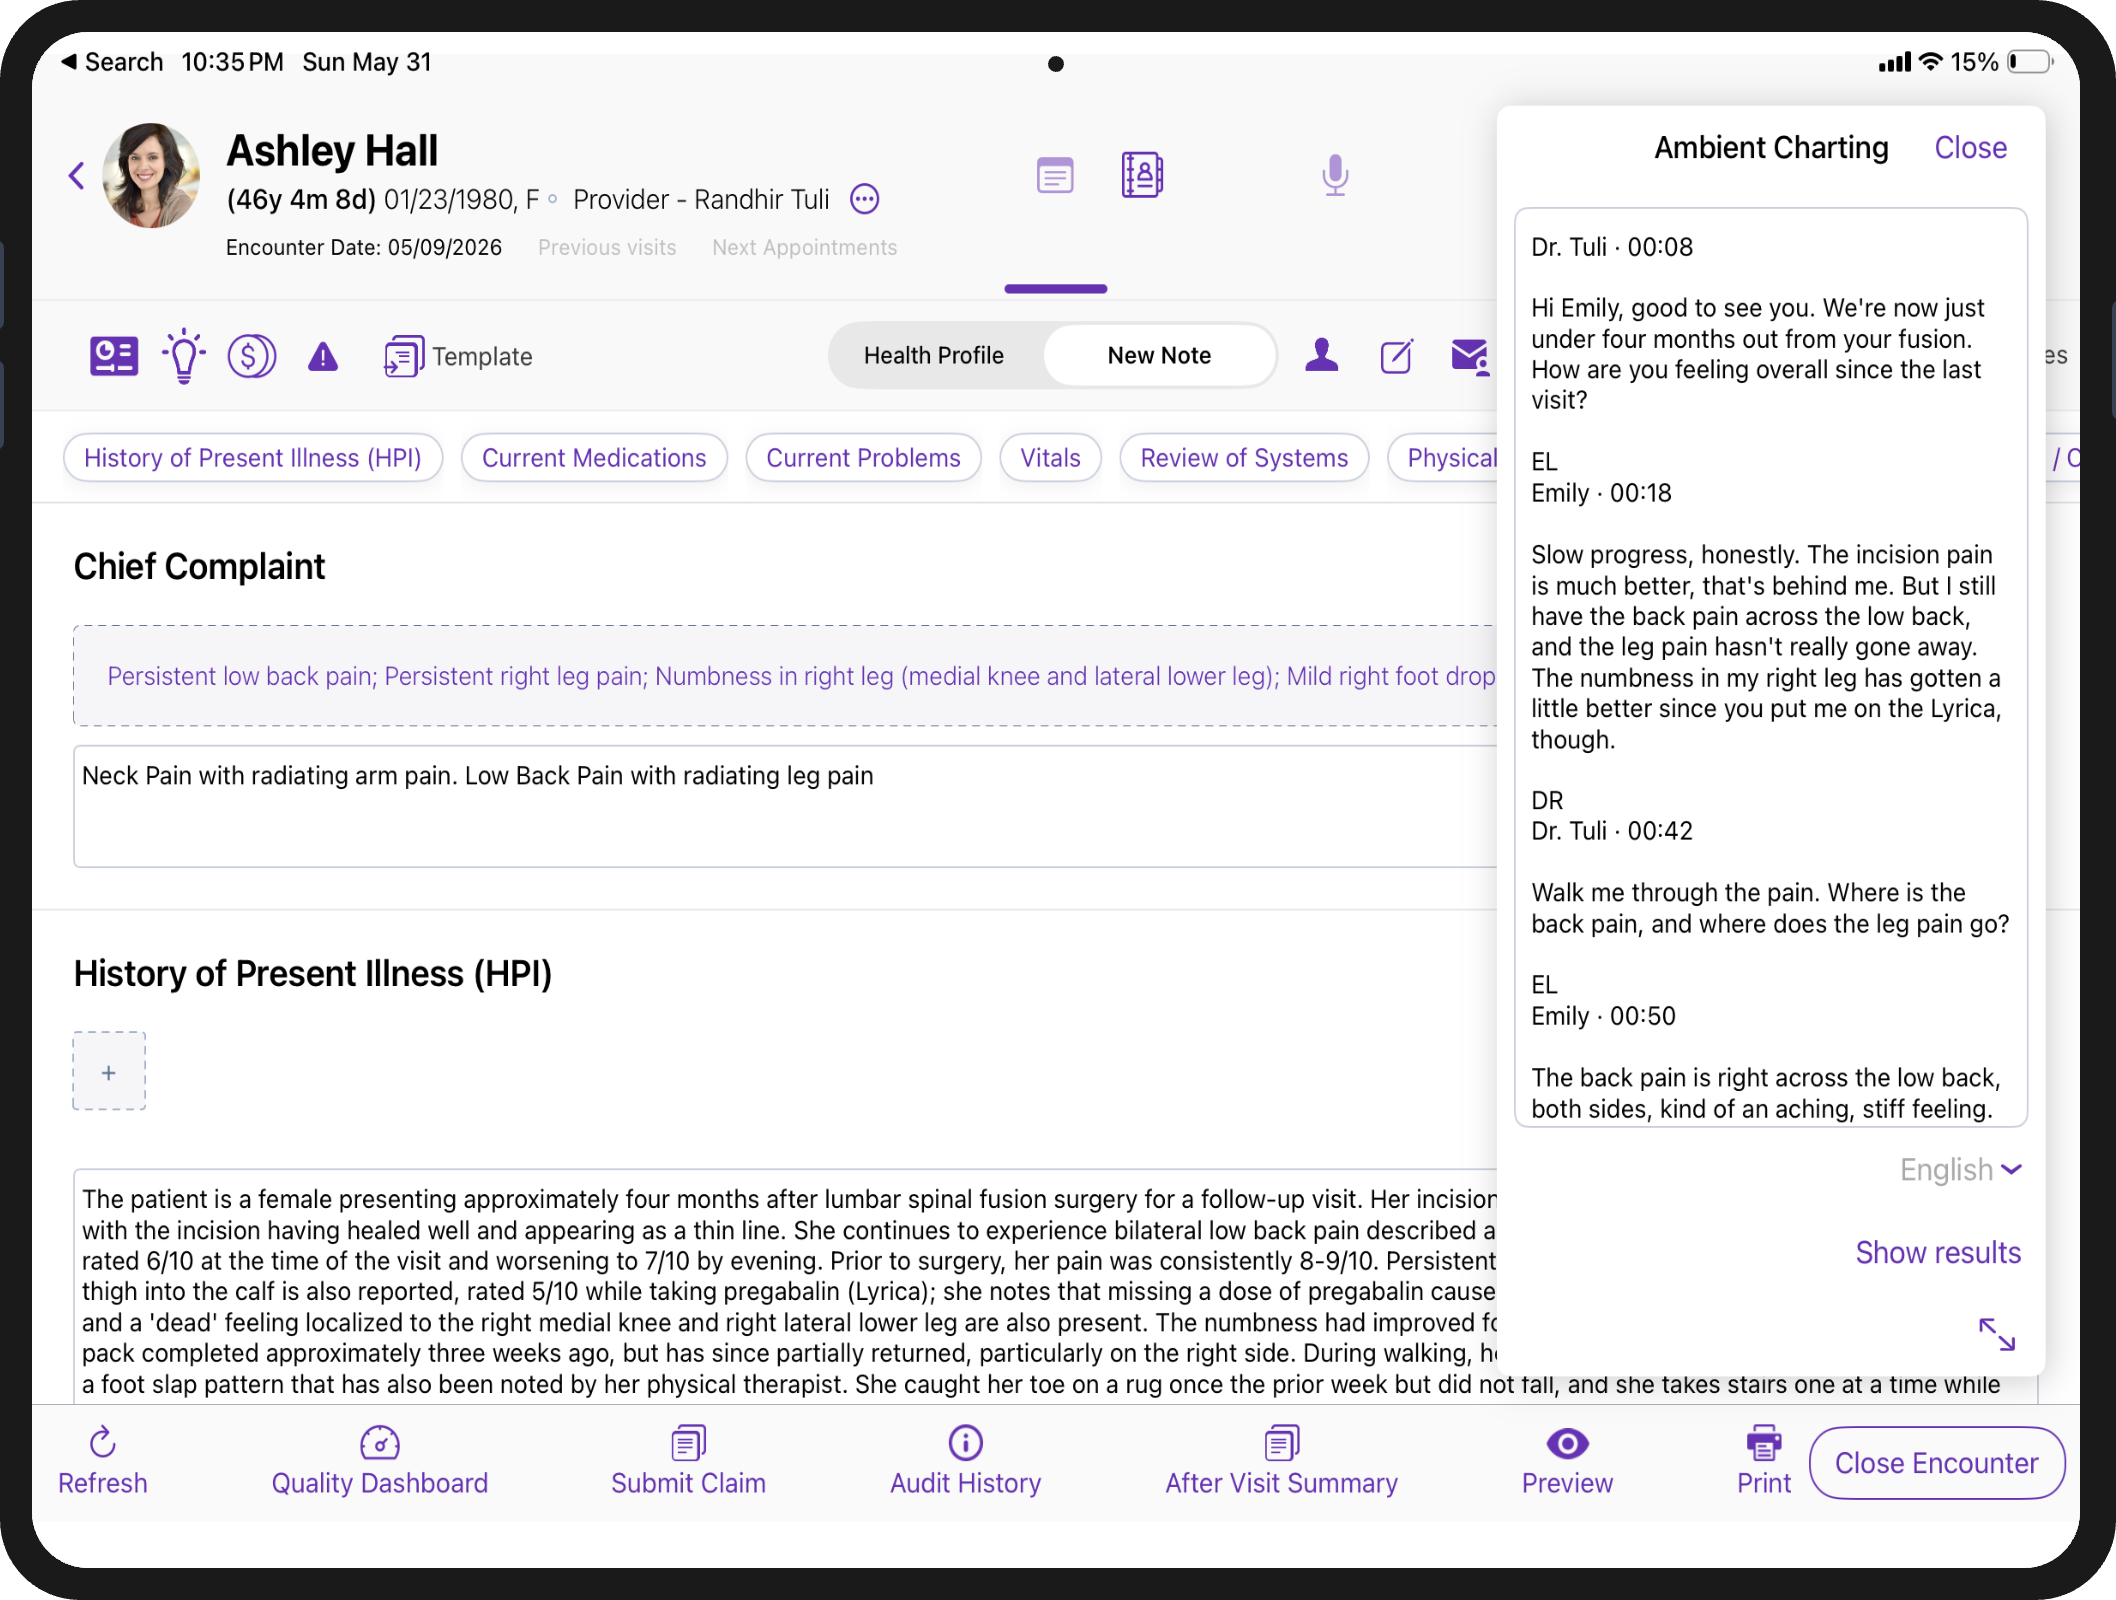Preview the encounter note
The width and height of the screenshot is (2116, 1600).
(x=1567, y=1462)
